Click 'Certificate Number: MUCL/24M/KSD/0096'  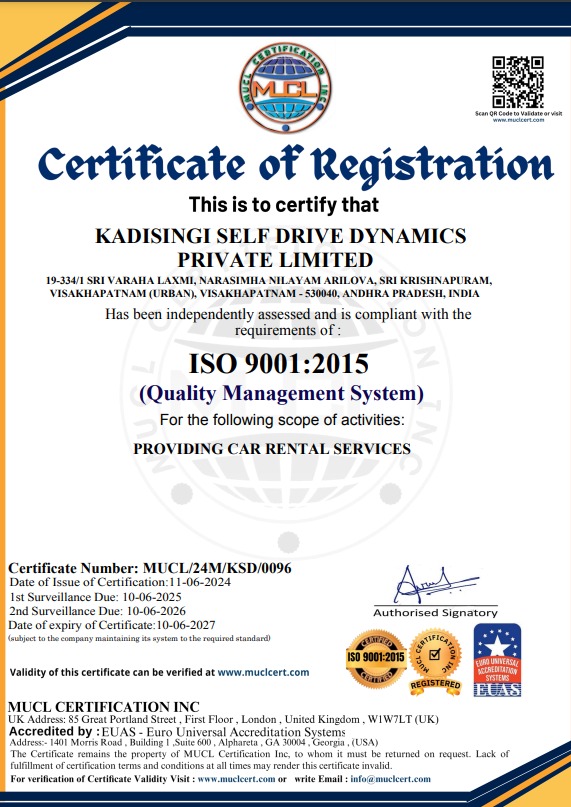click(x=150, y=568)
